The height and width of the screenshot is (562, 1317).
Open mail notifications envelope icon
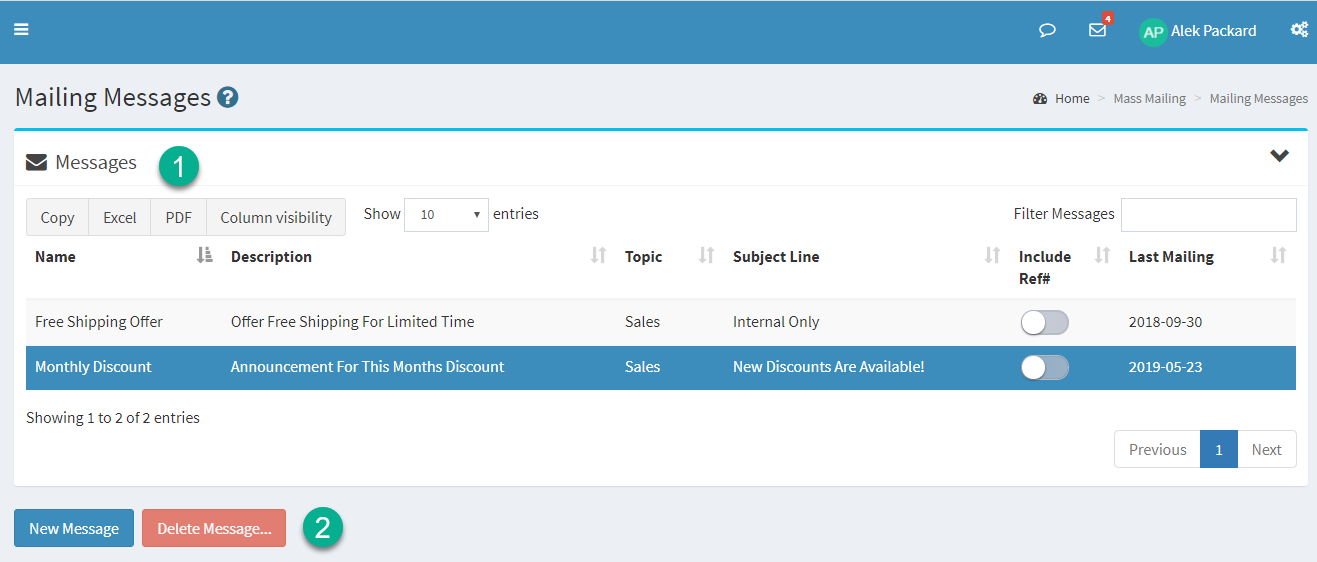pyautogui.click(x=1098, y=30)
